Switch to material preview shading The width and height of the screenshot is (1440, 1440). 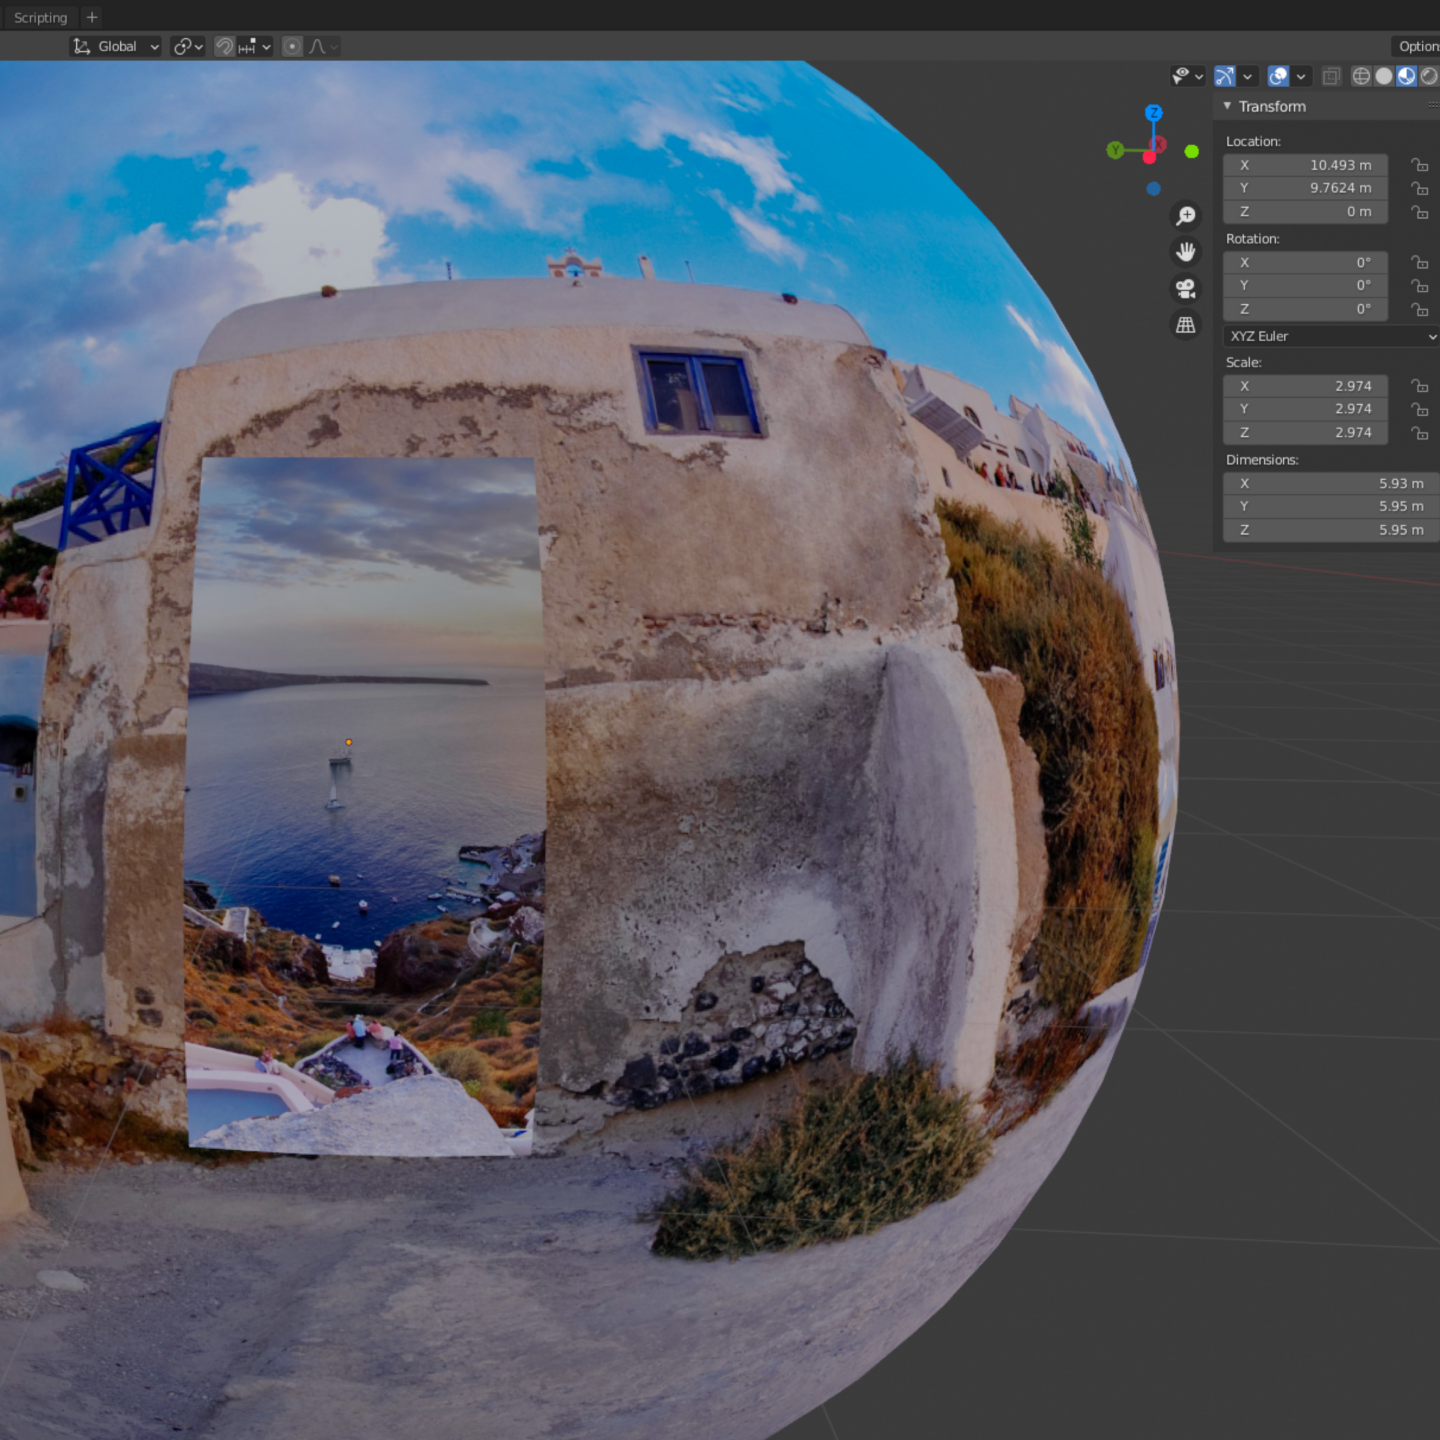(1407, 76)
